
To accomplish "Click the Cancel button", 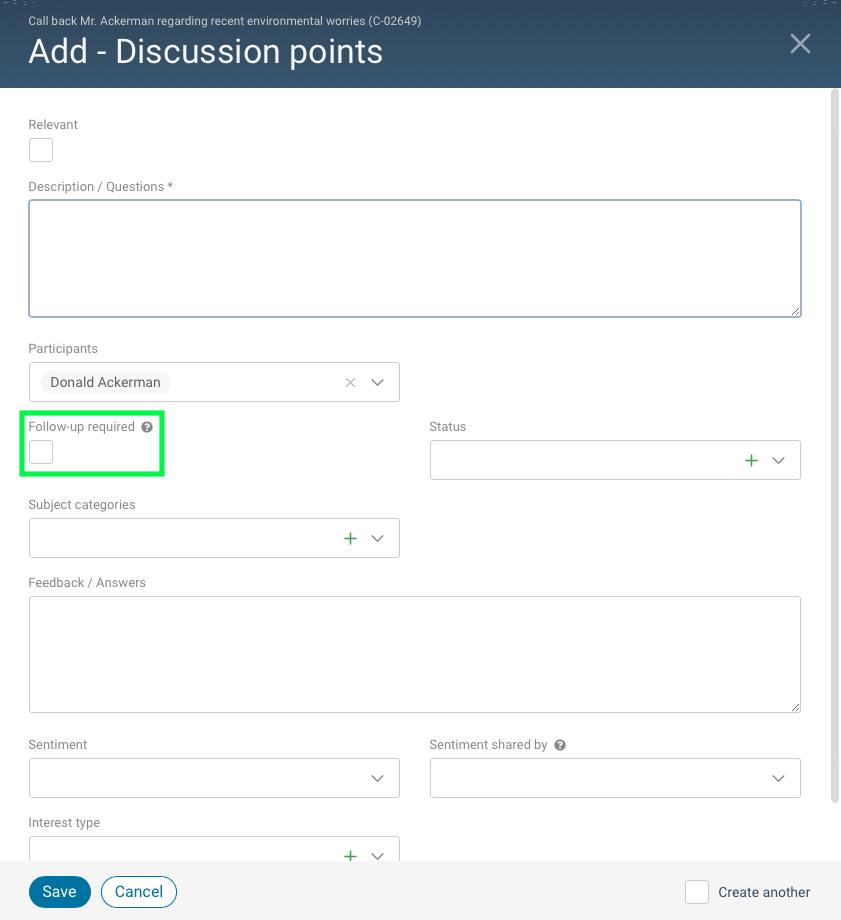I will (138, 892).
